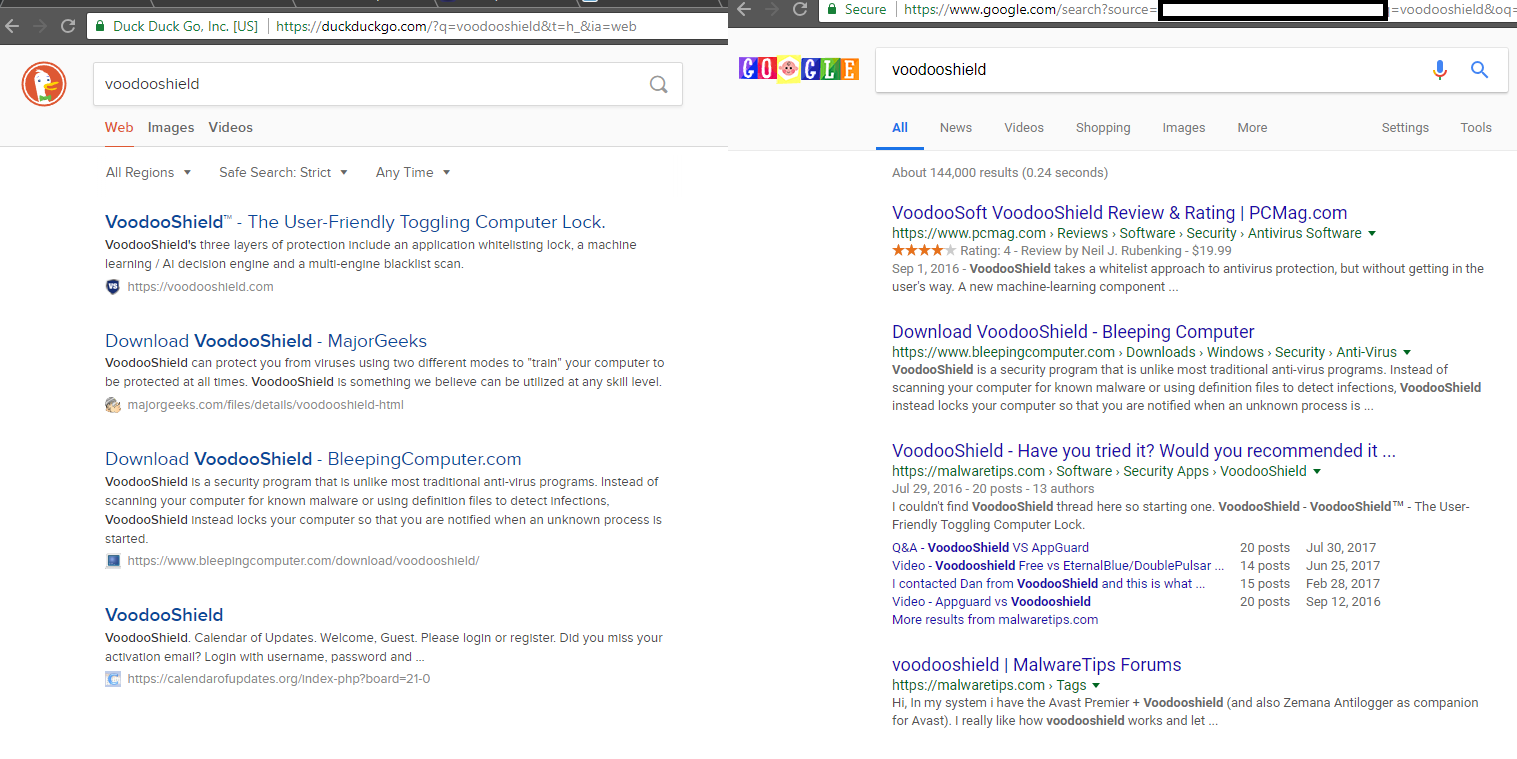Viewport: 1517px width, 759px height.
Task: Open 'VoodooShield - Have you tried it?' result
Action: [x=1144, y=451]
